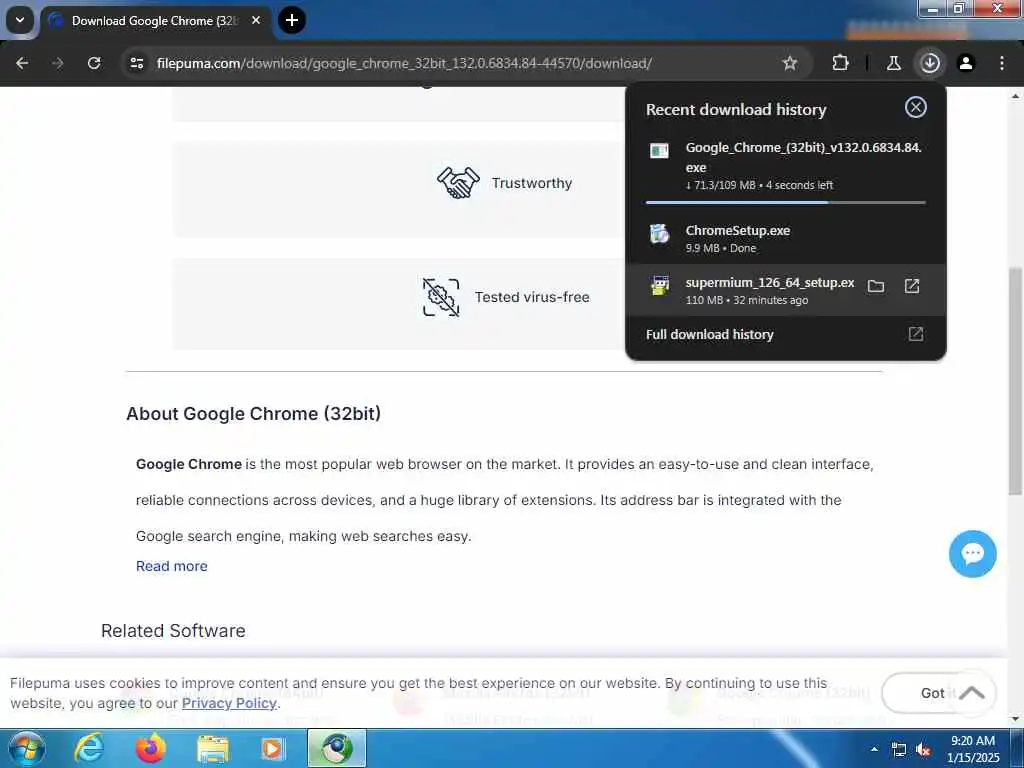Click the Read more link
The image size is (1024, 768).
click(172, 566)
